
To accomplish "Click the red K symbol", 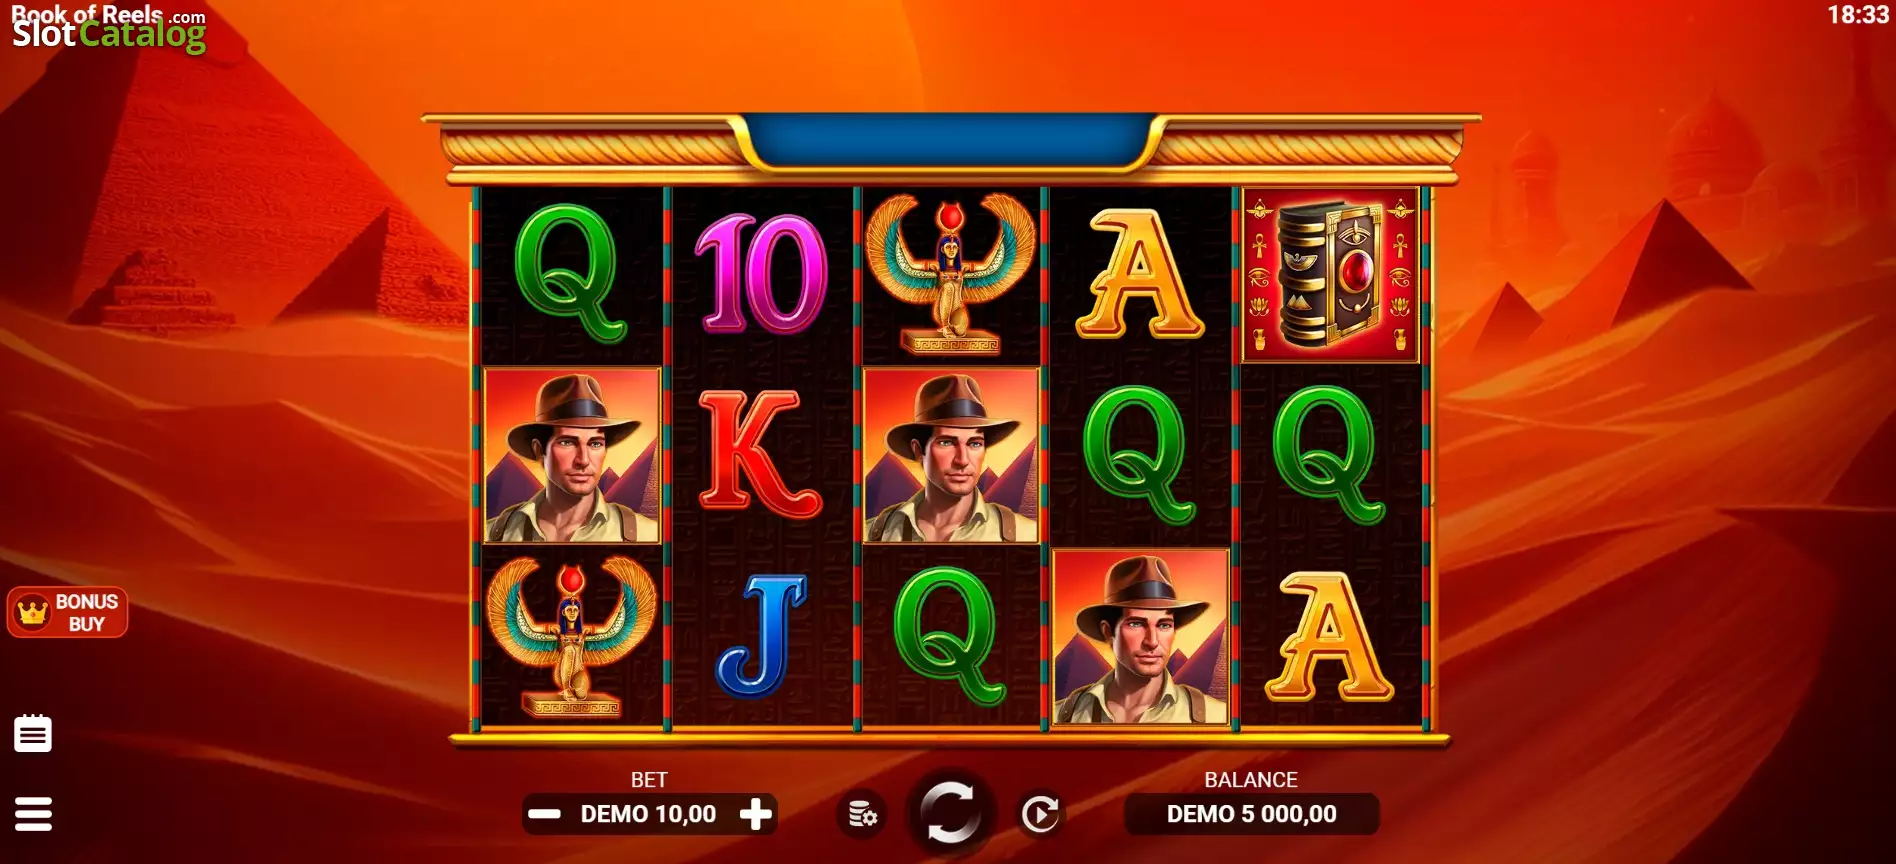I will pos(759,454).
